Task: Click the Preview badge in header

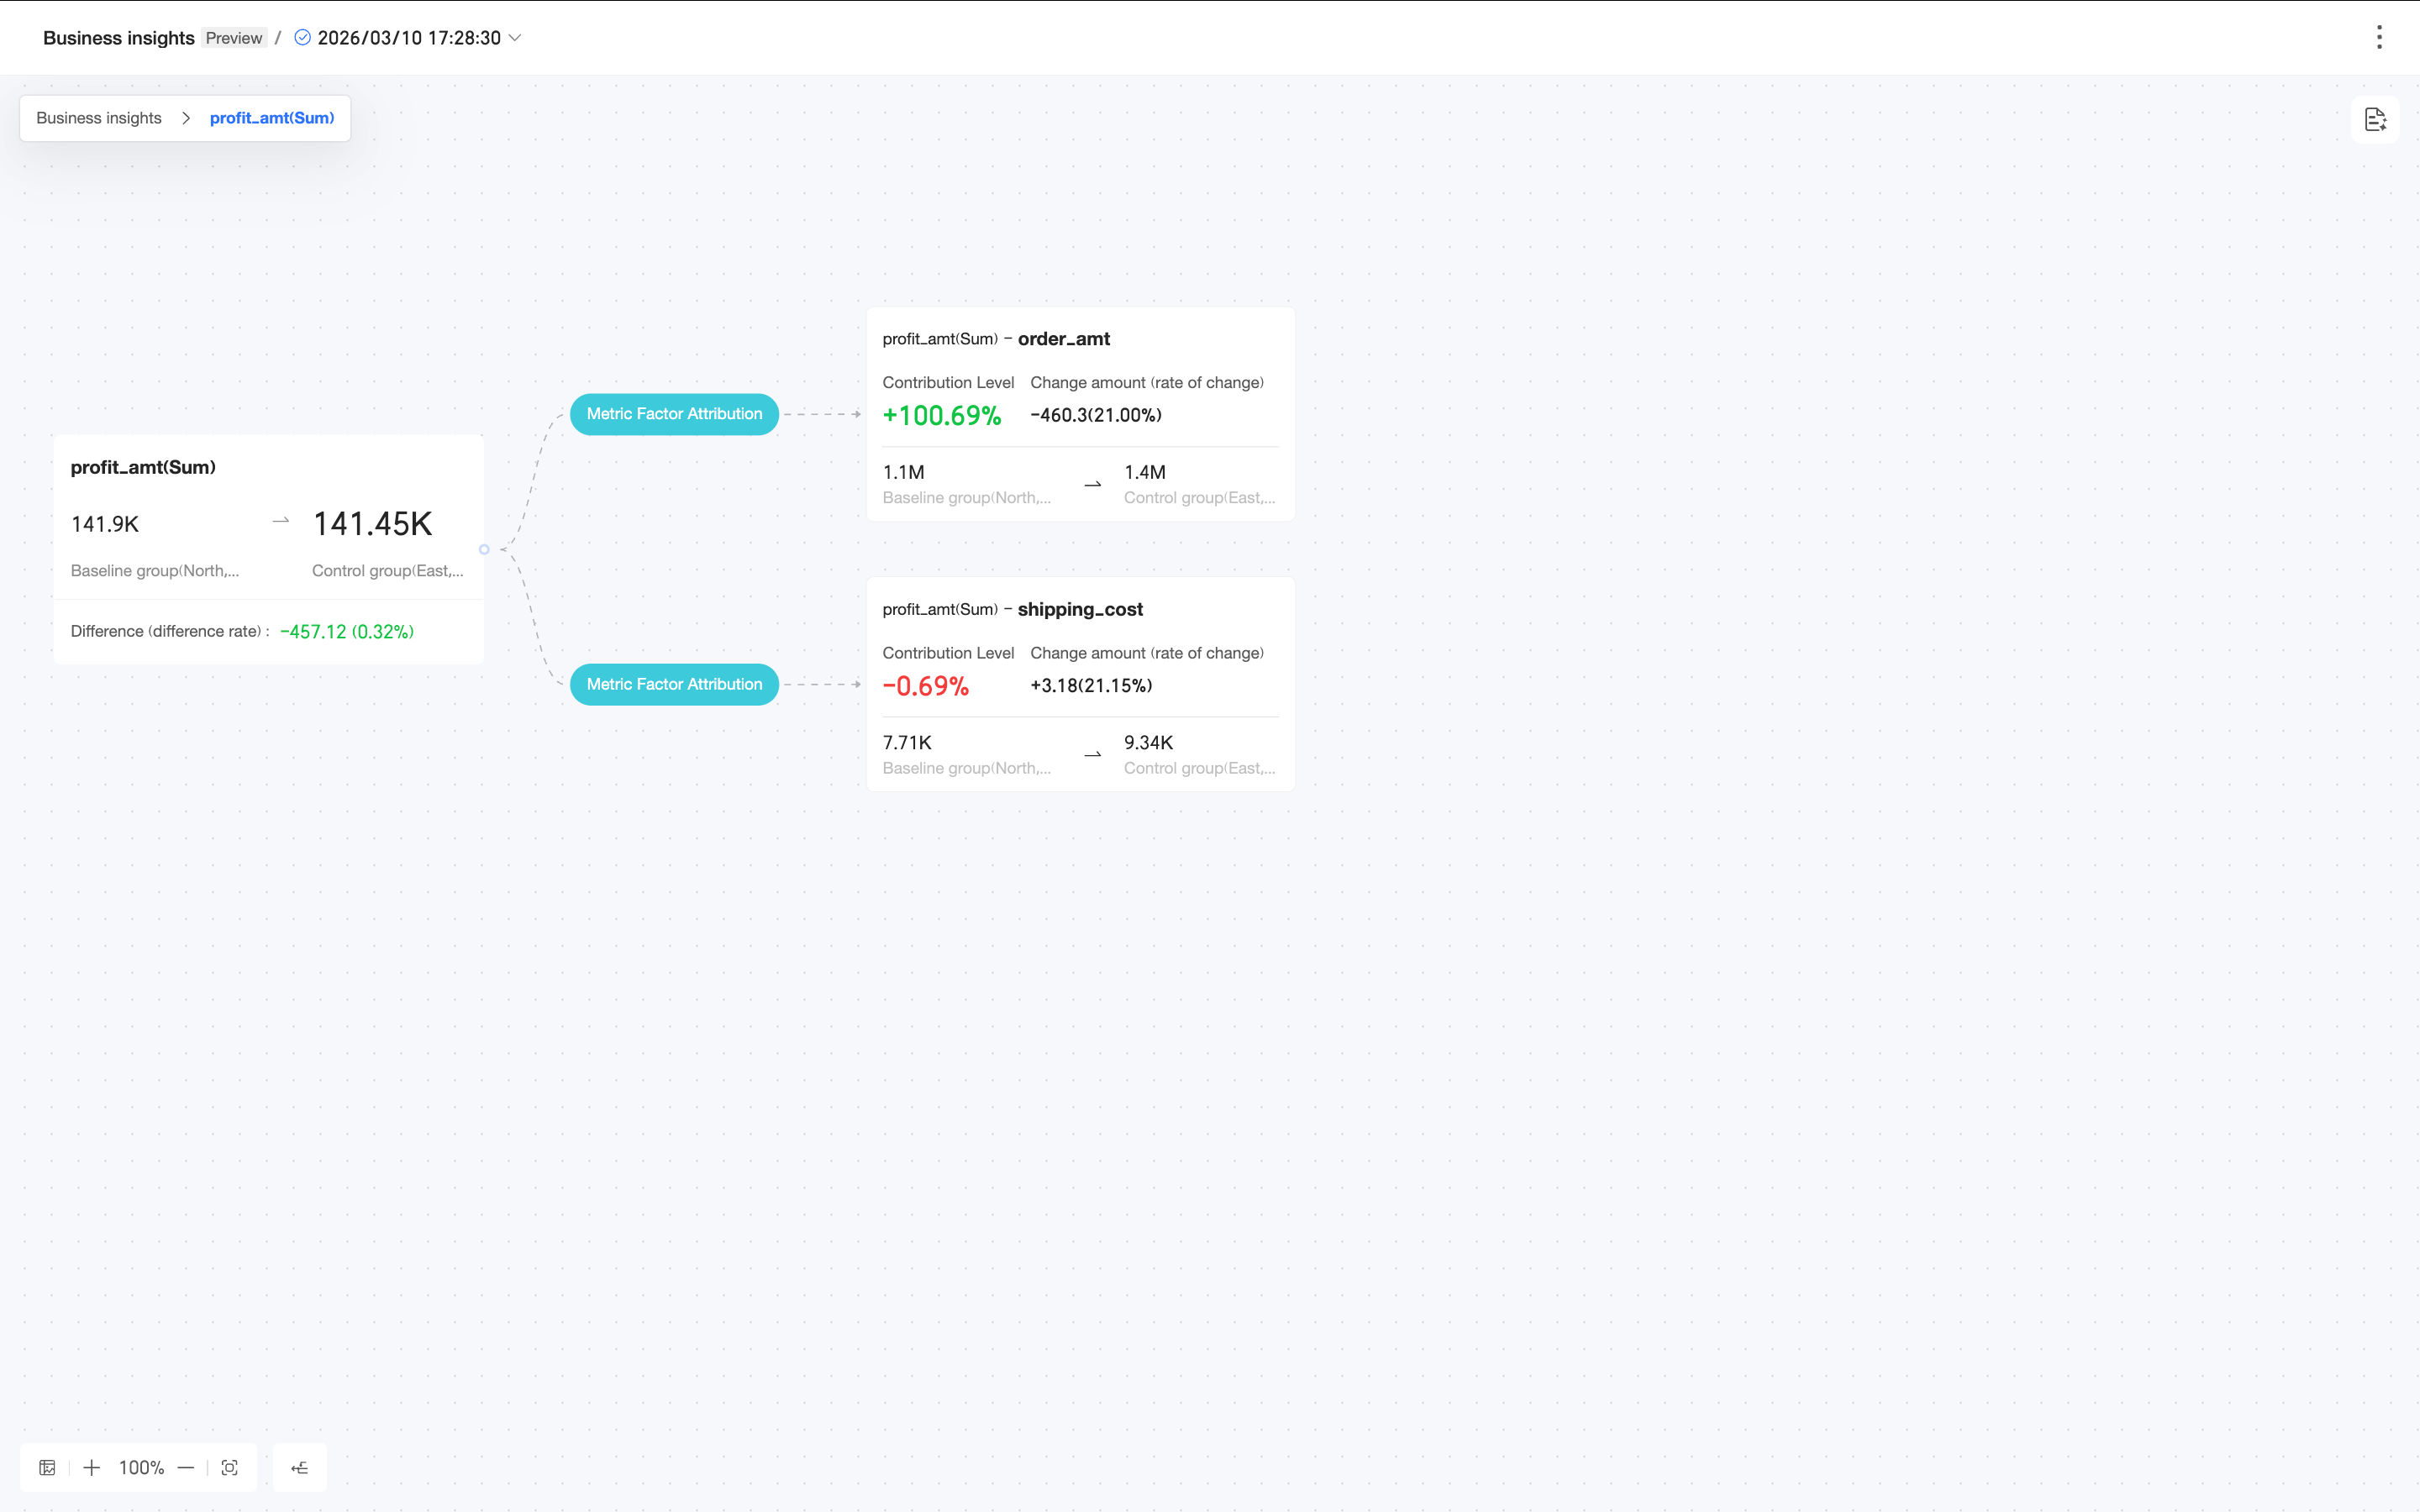Action: [x=234, y=38]
